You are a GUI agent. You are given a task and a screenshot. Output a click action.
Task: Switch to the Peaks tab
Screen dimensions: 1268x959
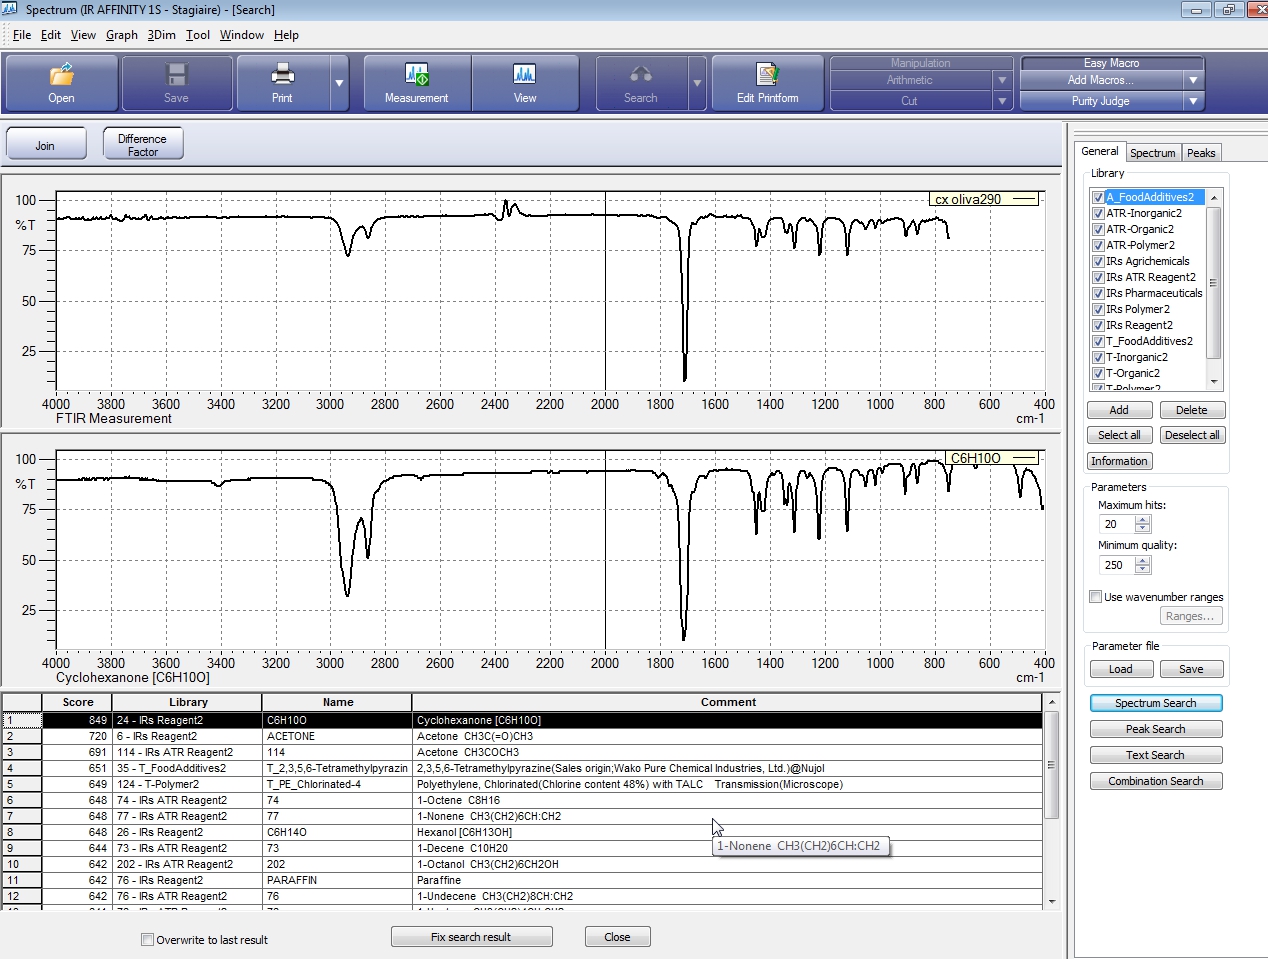[x=1201, y=152]
